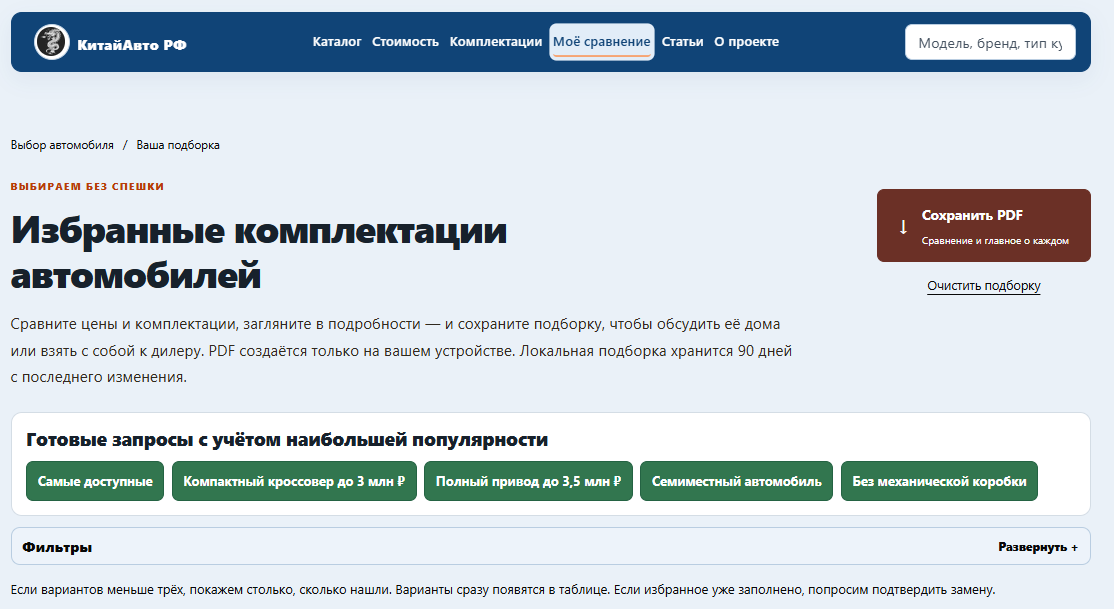Select the Моё сравнение tab
Image resolution: width=1114 pixels, height=609 pixels.
pyautogui.click(x=602, y=42)
